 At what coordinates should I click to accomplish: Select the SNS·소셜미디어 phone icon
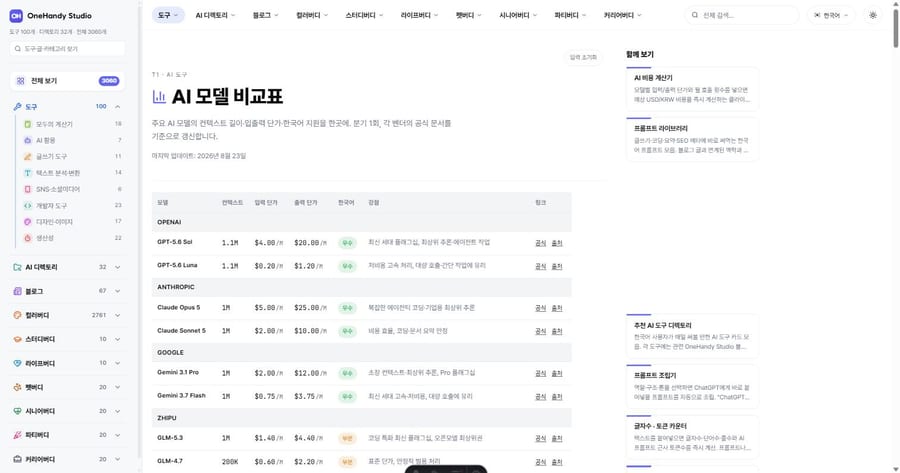tap(28, 189)
